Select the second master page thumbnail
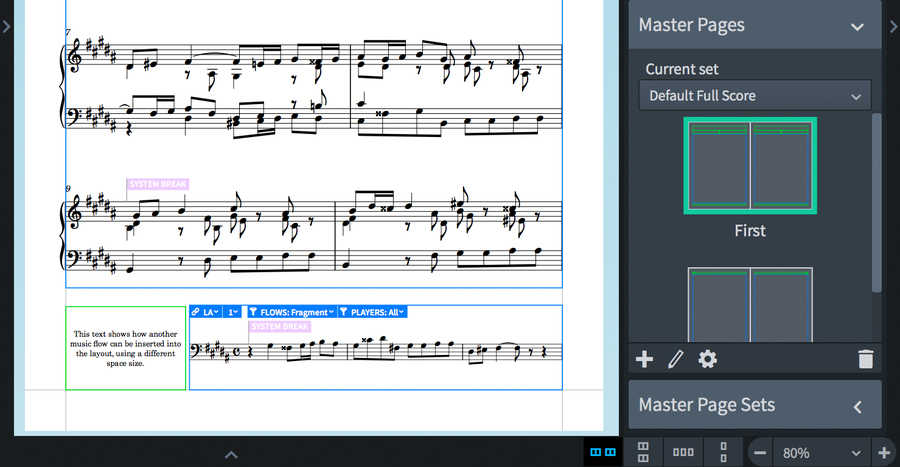 click(x=750, y=305)
